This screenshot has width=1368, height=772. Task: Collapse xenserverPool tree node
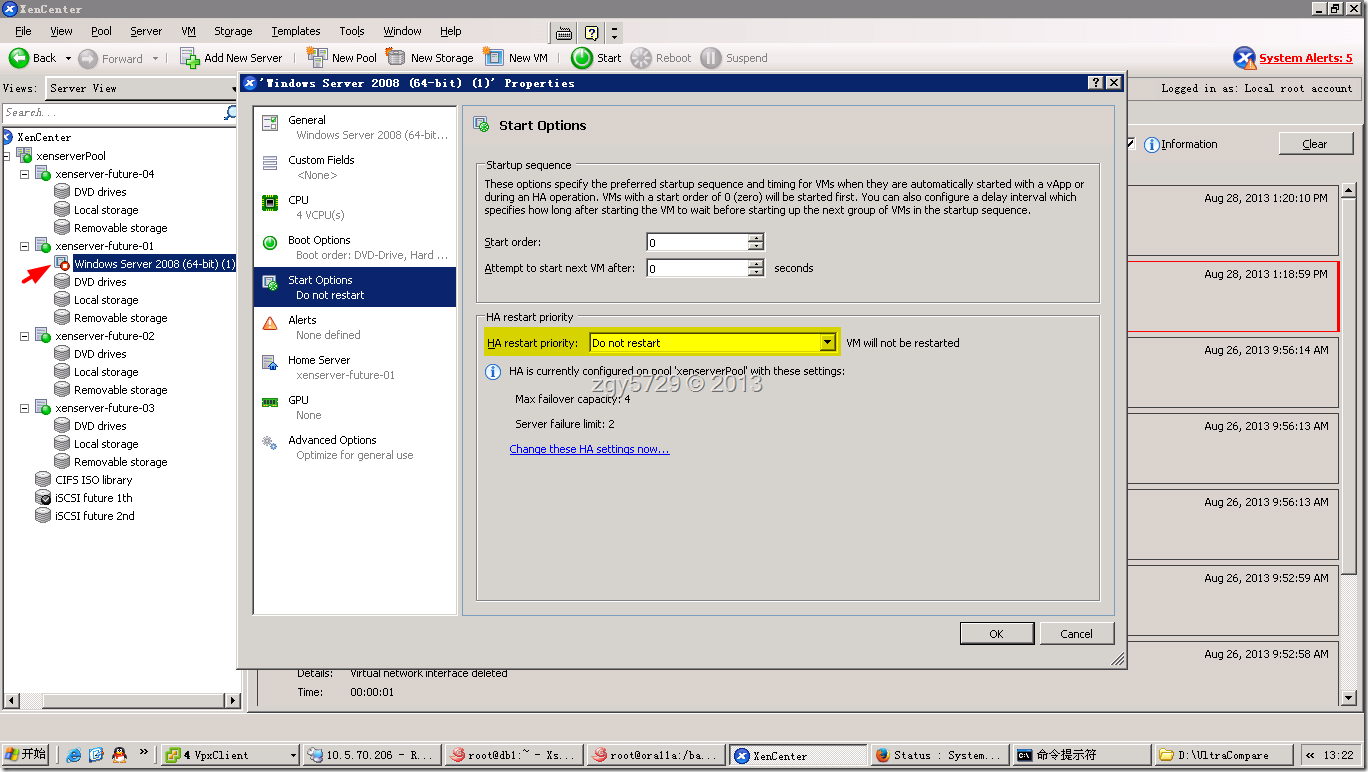pos(7,156)
